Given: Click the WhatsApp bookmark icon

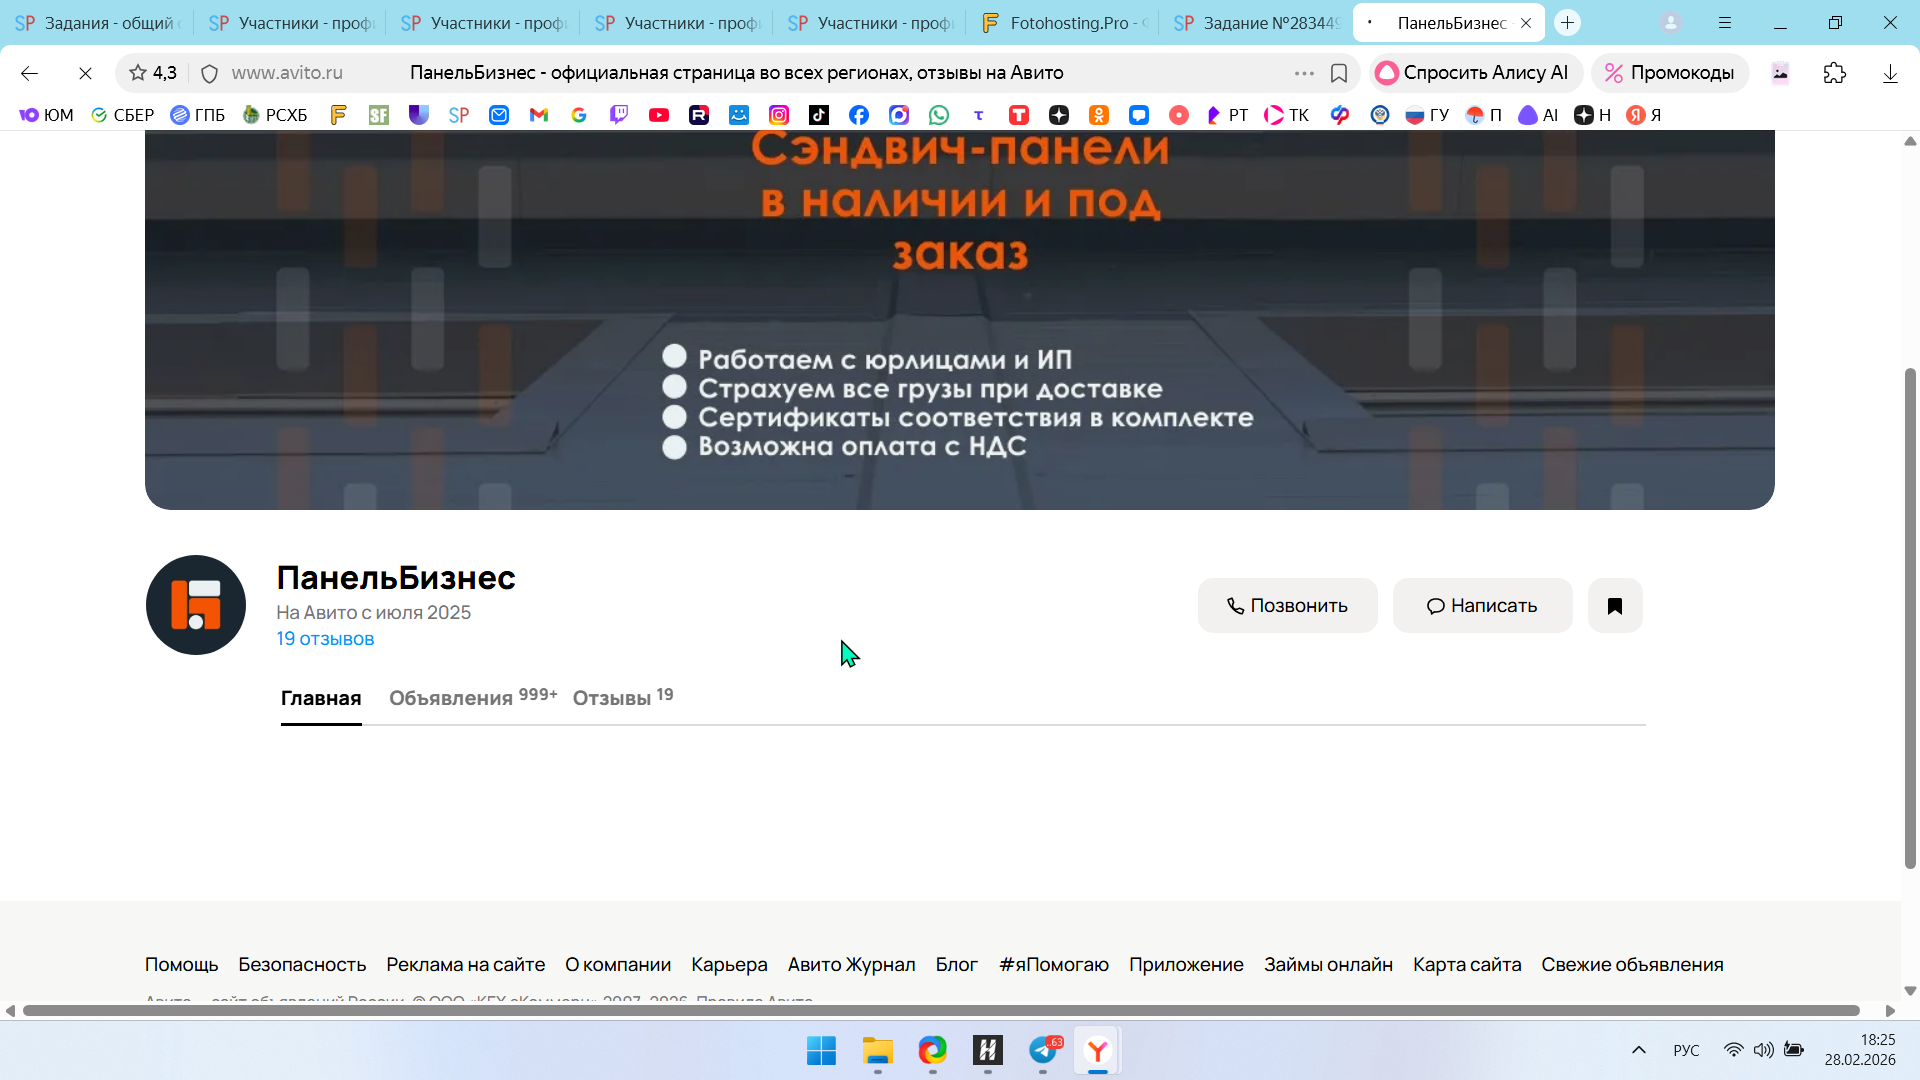Looking at the screenshot, I should (x=939, y=115).
